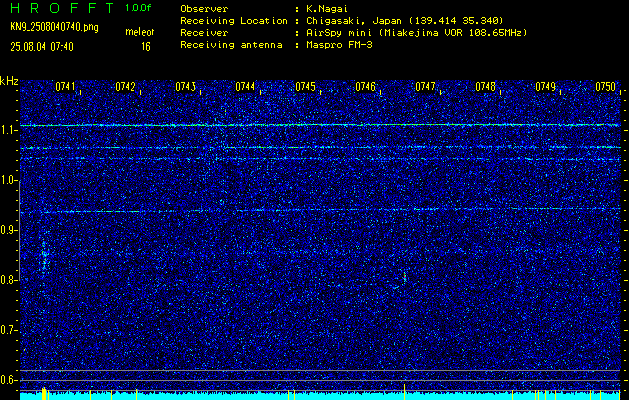The width and height of the screenshot is (629, 400).
Task: Click the 0742 time marker
Action: 125,87
